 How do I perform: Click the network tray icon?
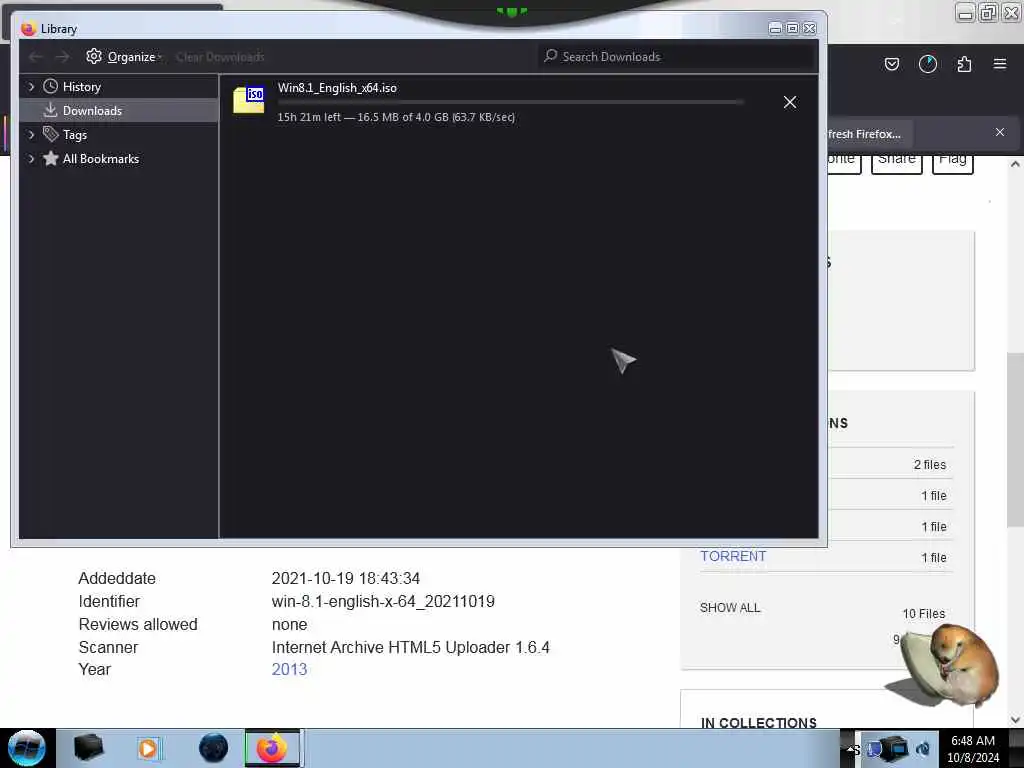893,748
